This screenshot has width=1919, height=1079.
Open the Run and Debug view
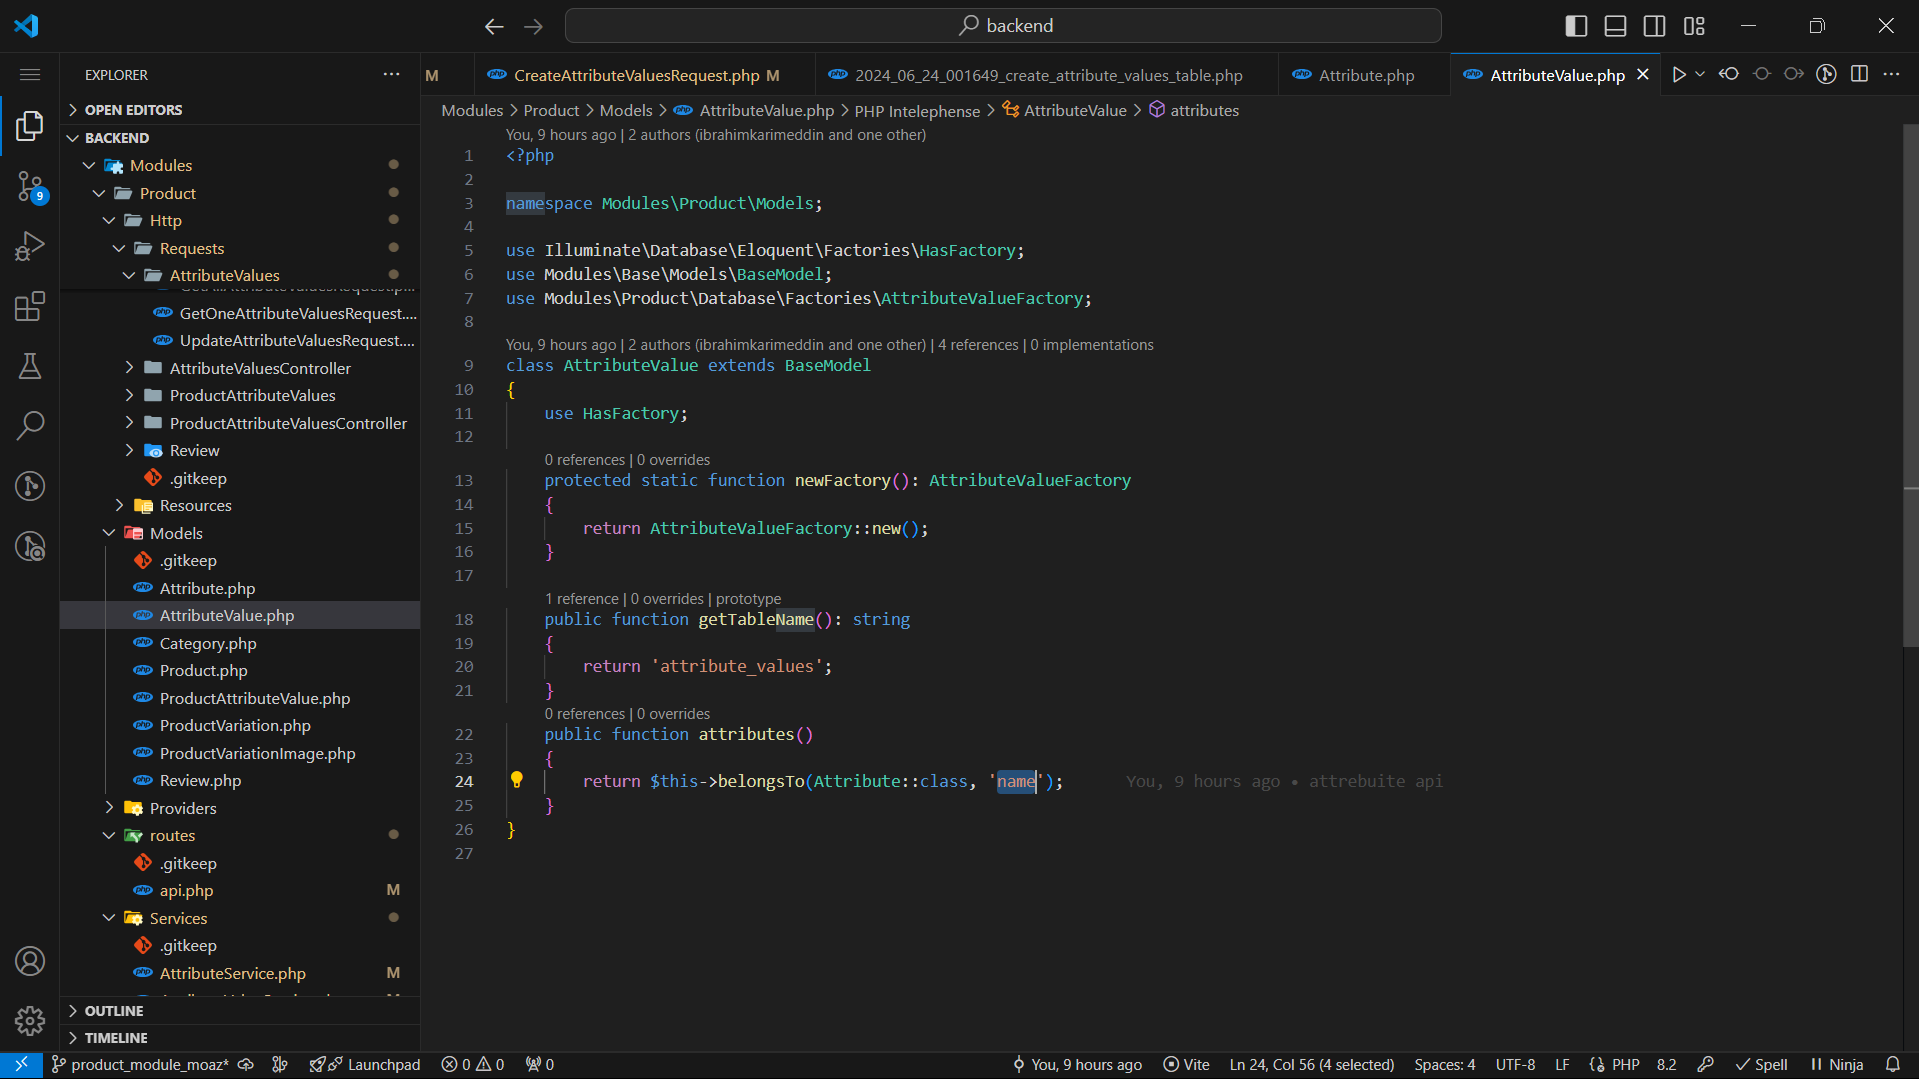tap(30, 246)
